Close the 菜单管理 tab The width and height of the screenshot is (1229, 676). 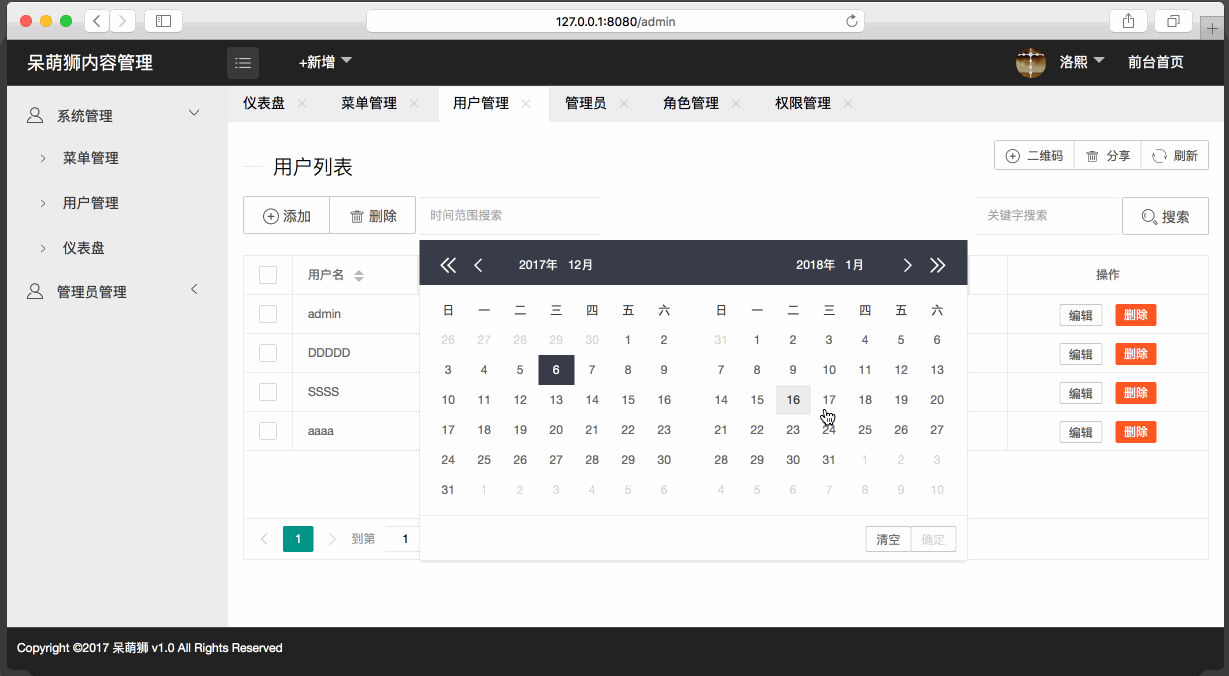414,103
